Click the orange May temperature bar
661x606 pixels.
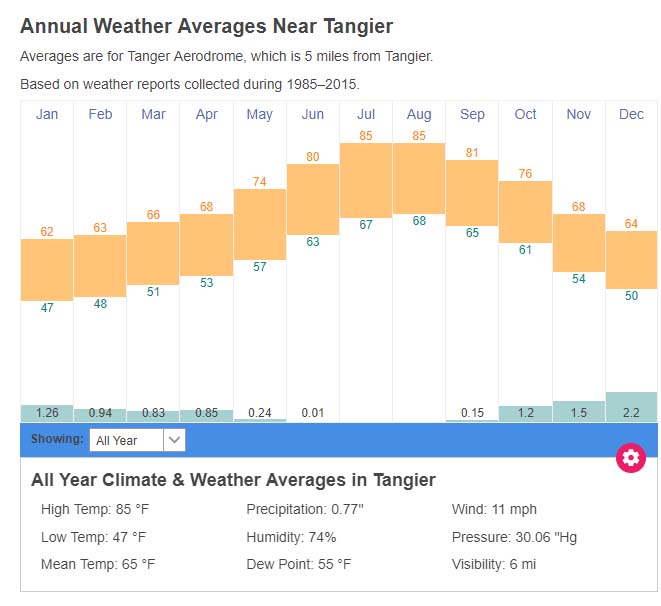[x=260, y=224]
